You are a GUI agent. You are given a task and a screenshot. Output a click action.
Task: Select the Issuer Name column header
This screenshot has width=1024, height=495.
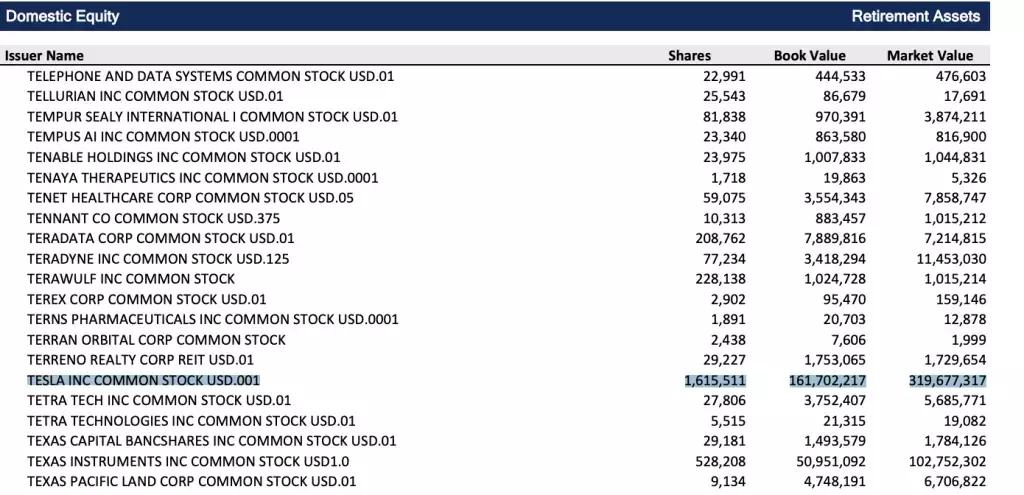pos(45,56)
